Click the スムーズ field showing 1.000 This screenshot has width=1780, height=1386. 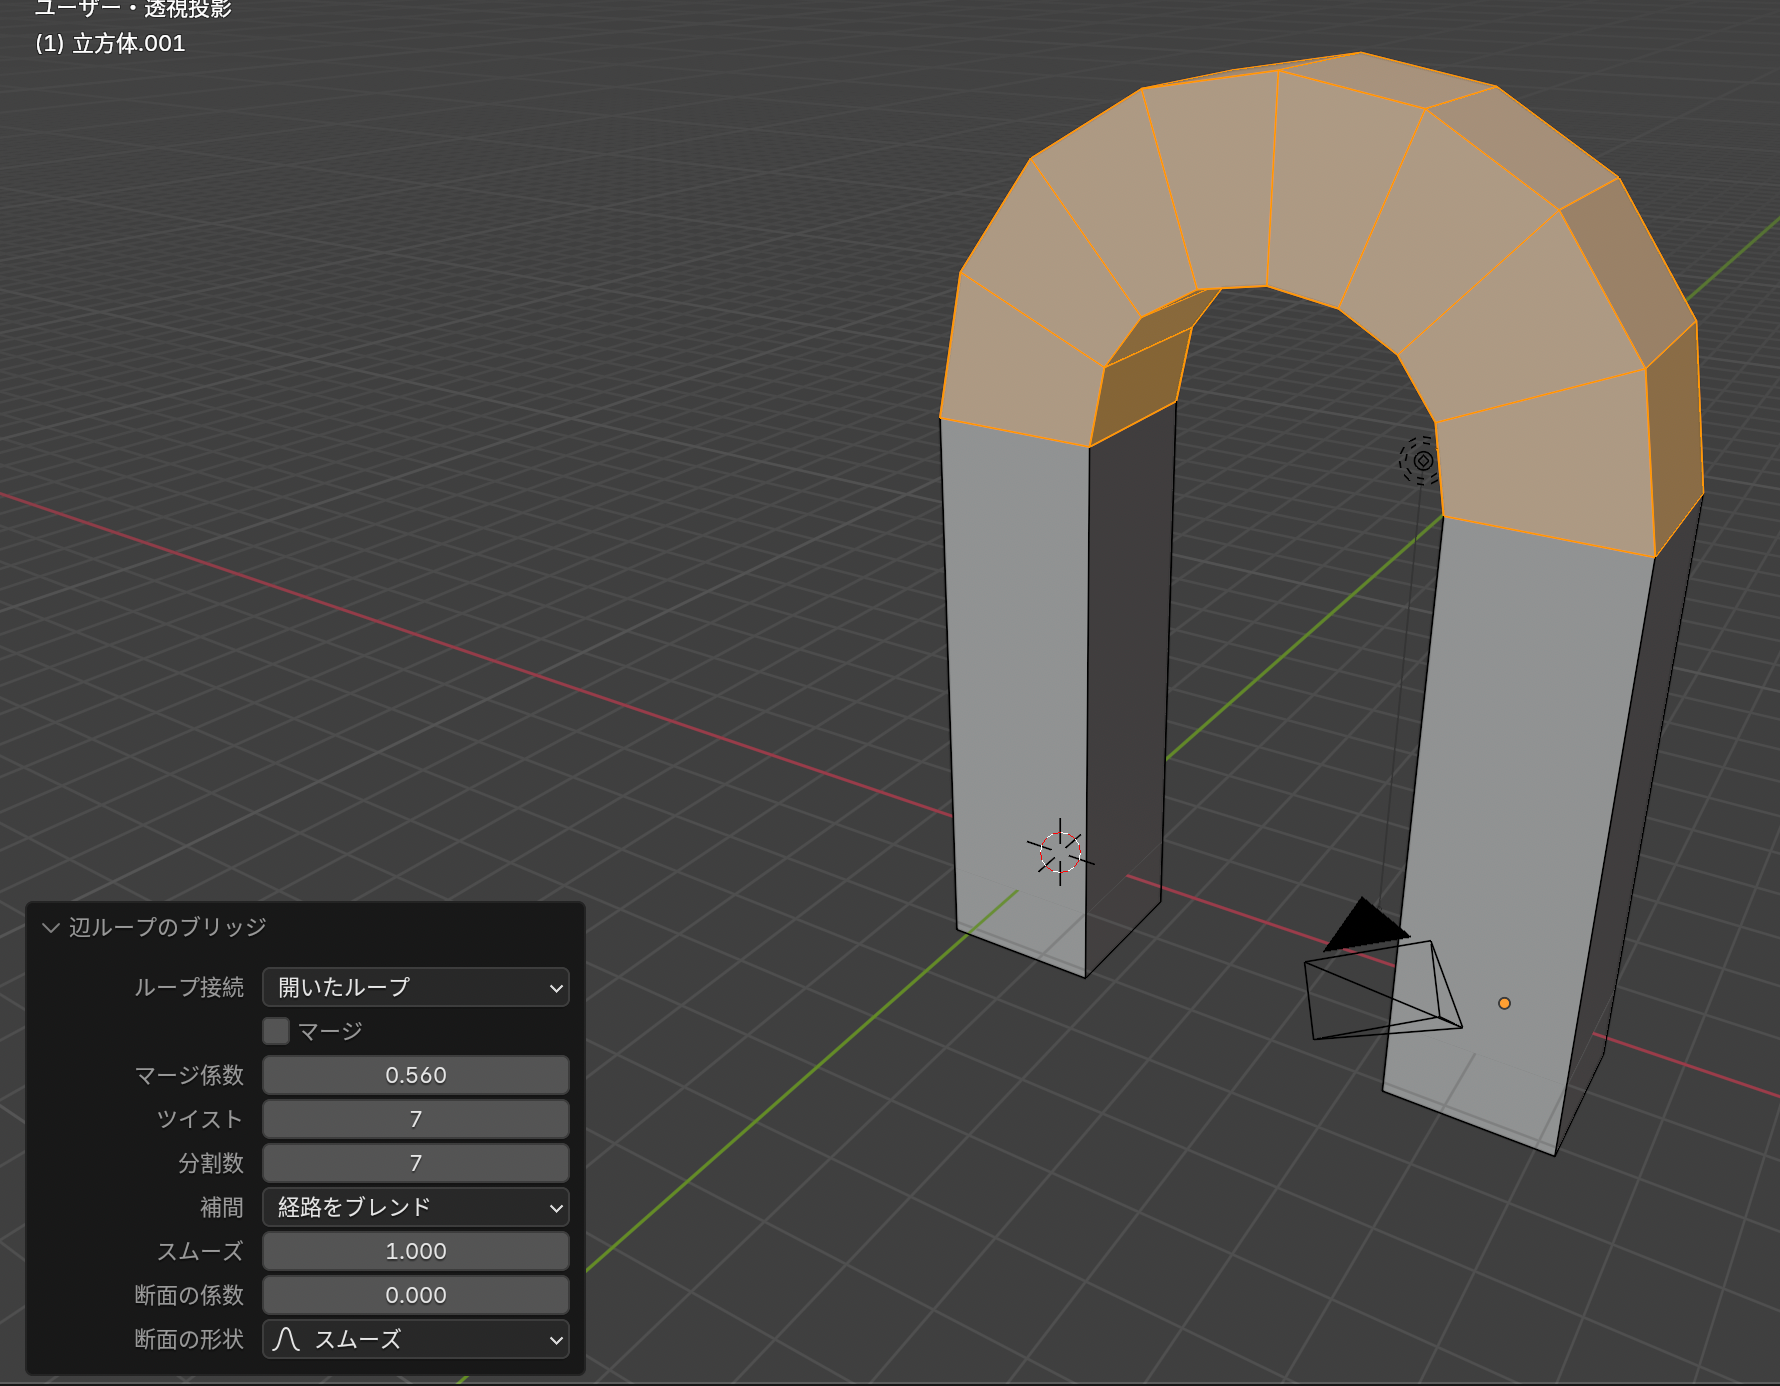tap(415, 1251)
